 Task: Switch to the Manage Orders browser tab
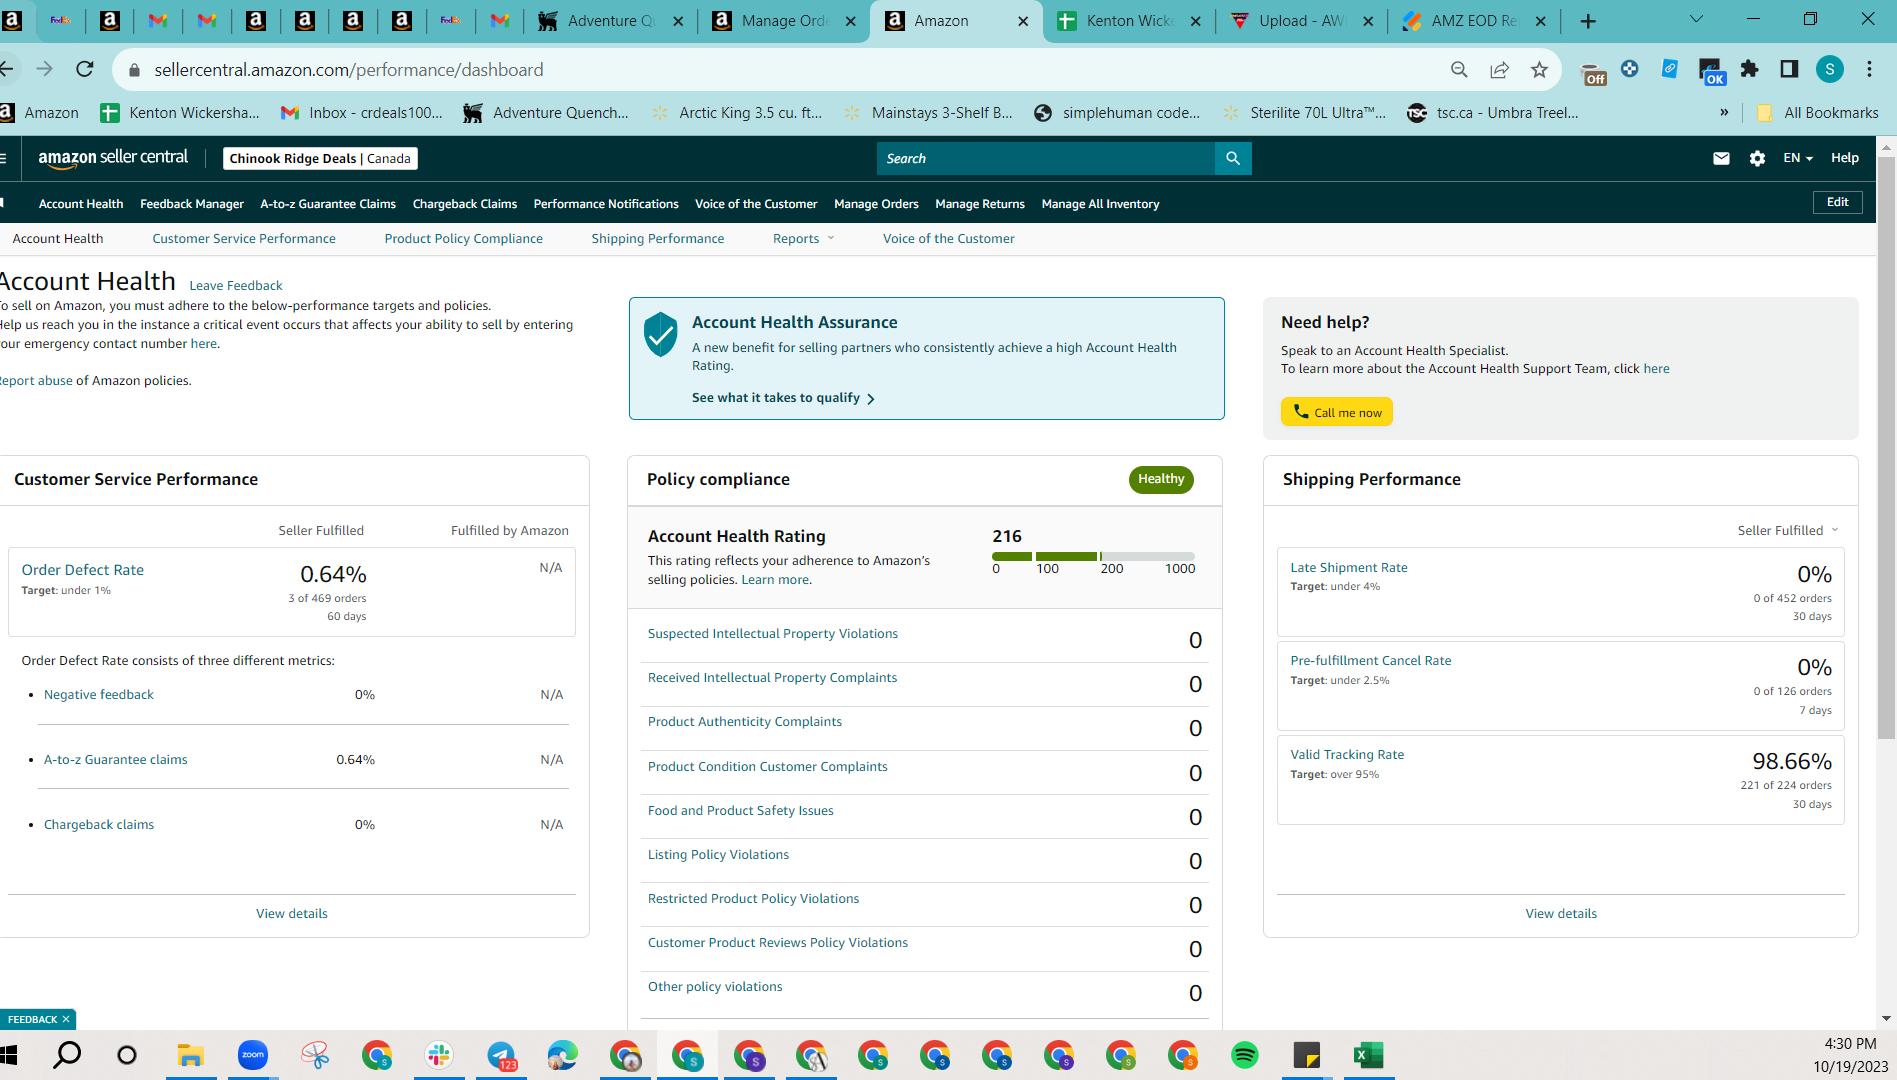(x=784, y=21)
